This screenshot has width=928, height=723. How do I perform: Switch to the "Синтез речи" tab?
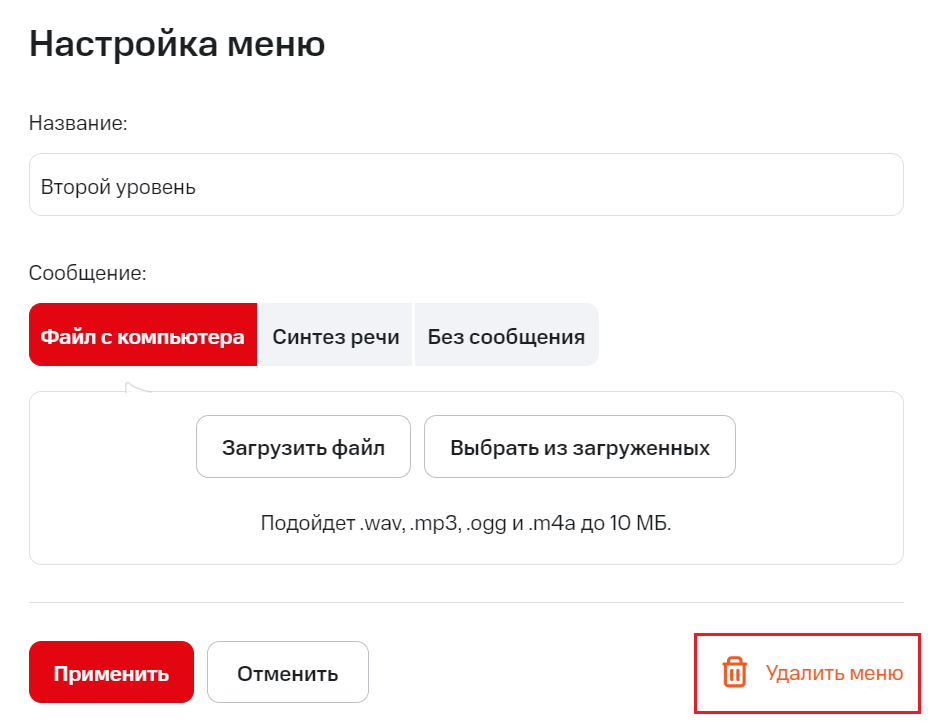pos(336,336)
